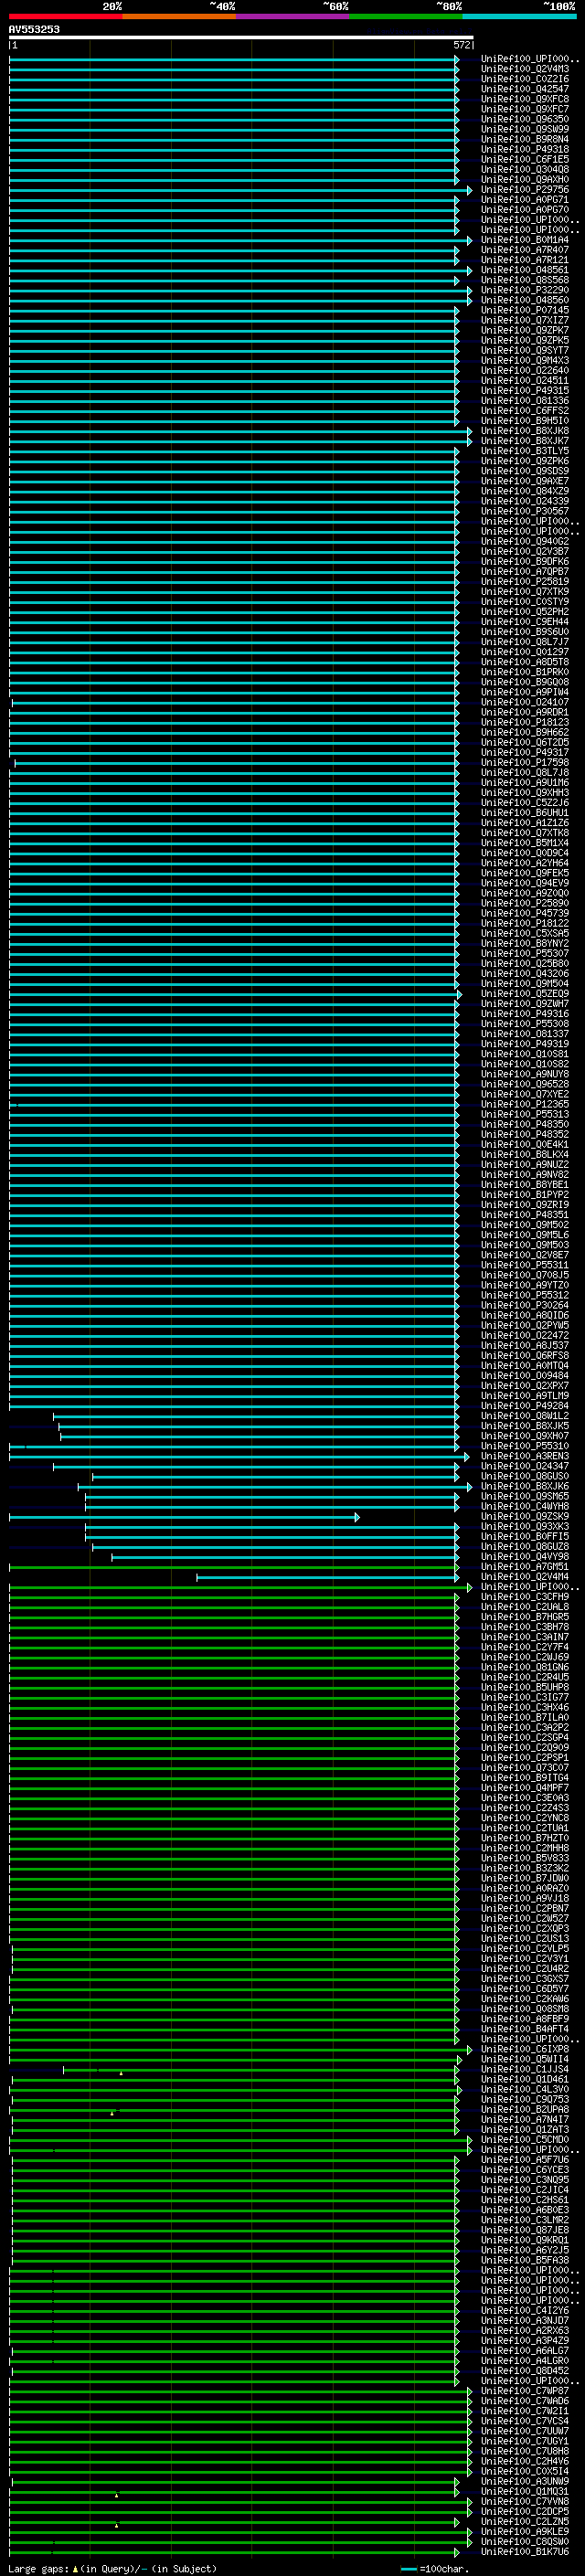Click the green ~80% identity legend segment
This screenshot has width=585, height=2576.
point(405,16)
